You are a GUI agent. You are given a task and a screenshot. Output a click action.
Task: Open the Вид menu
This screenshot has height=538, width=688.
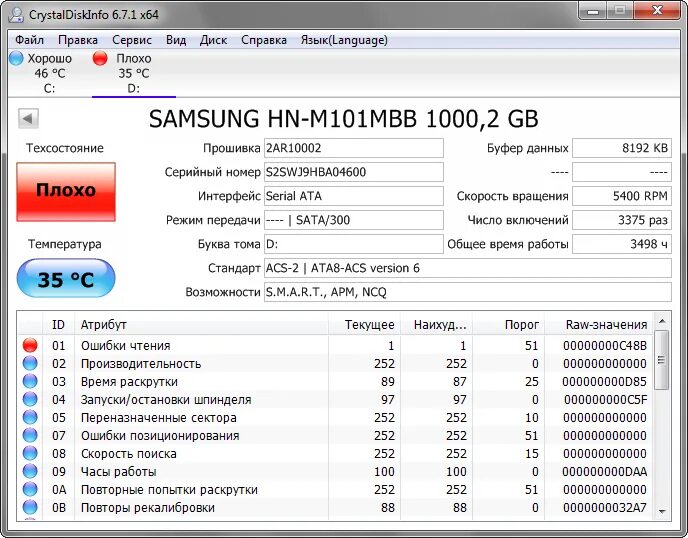[176, 40]
